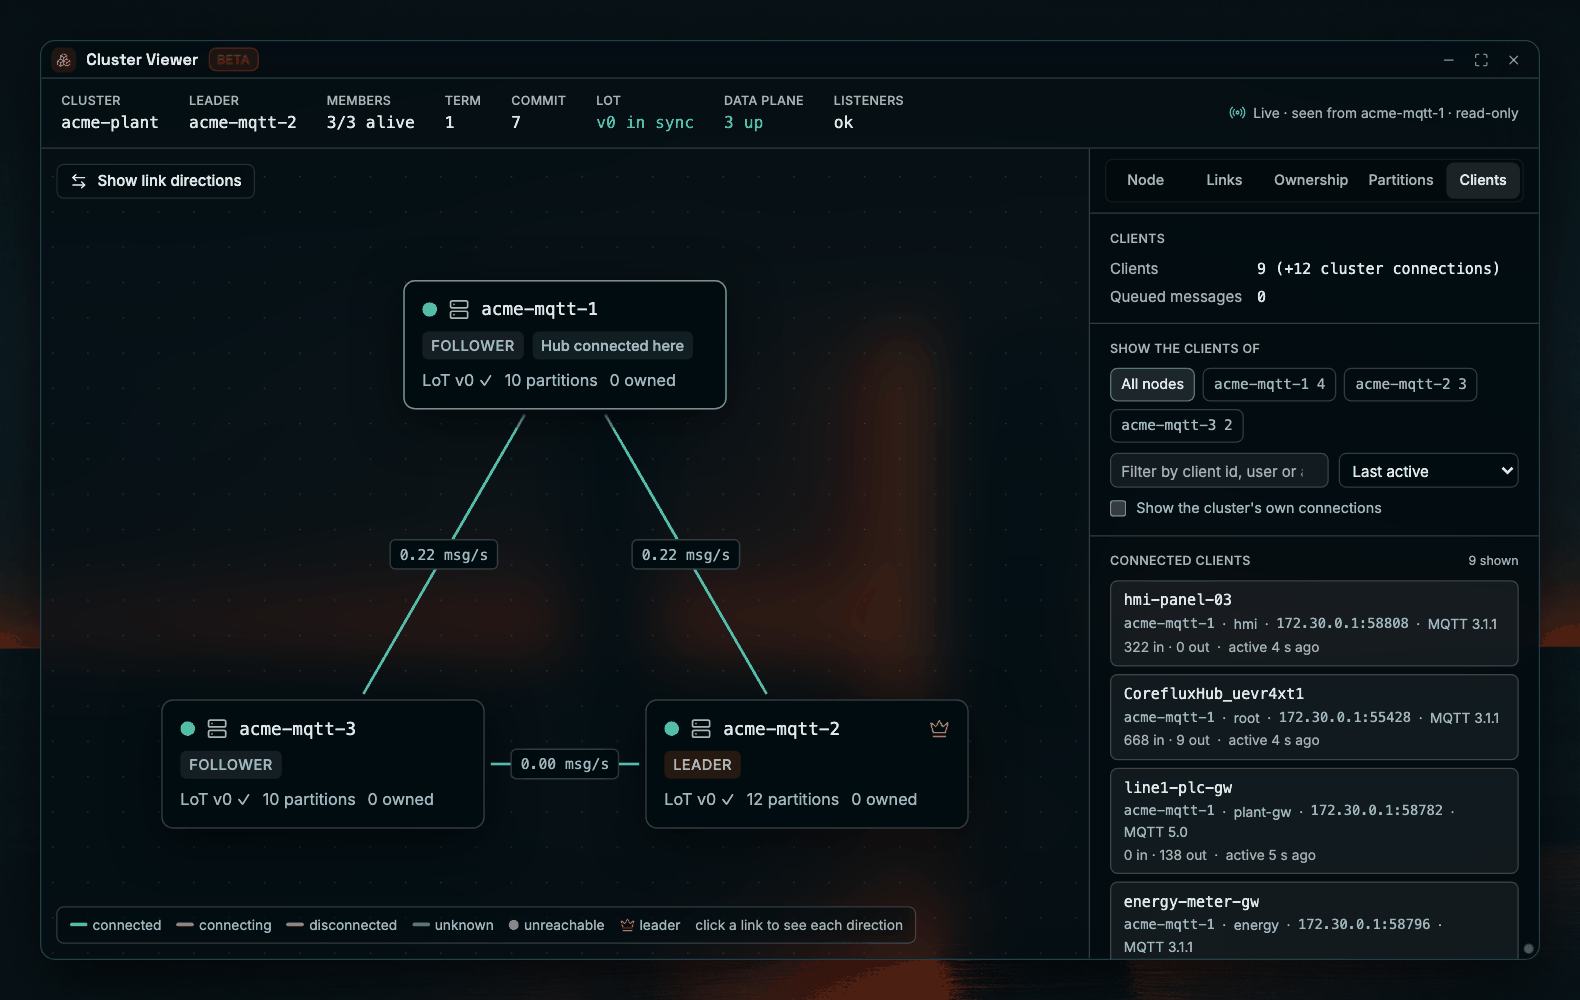Open the energy-meter-gw client entry

coord(1314,920)
